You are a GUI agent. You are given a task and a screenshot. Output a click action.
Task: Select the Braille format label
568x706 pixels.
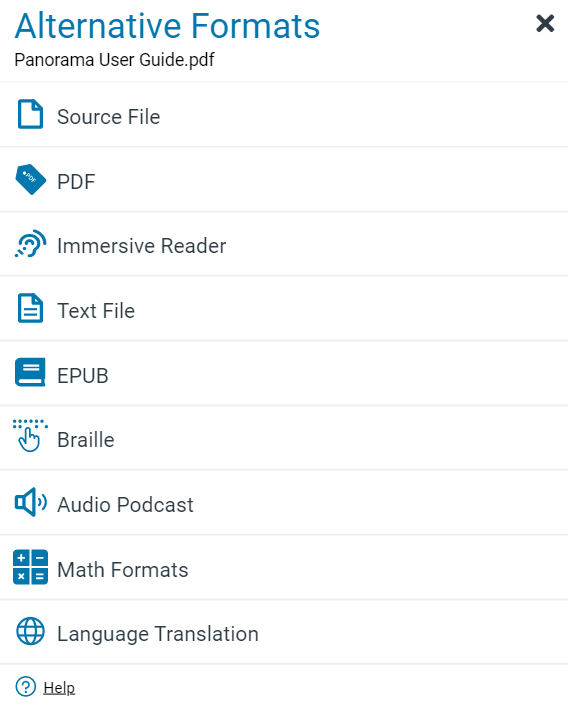click(86, 440)
